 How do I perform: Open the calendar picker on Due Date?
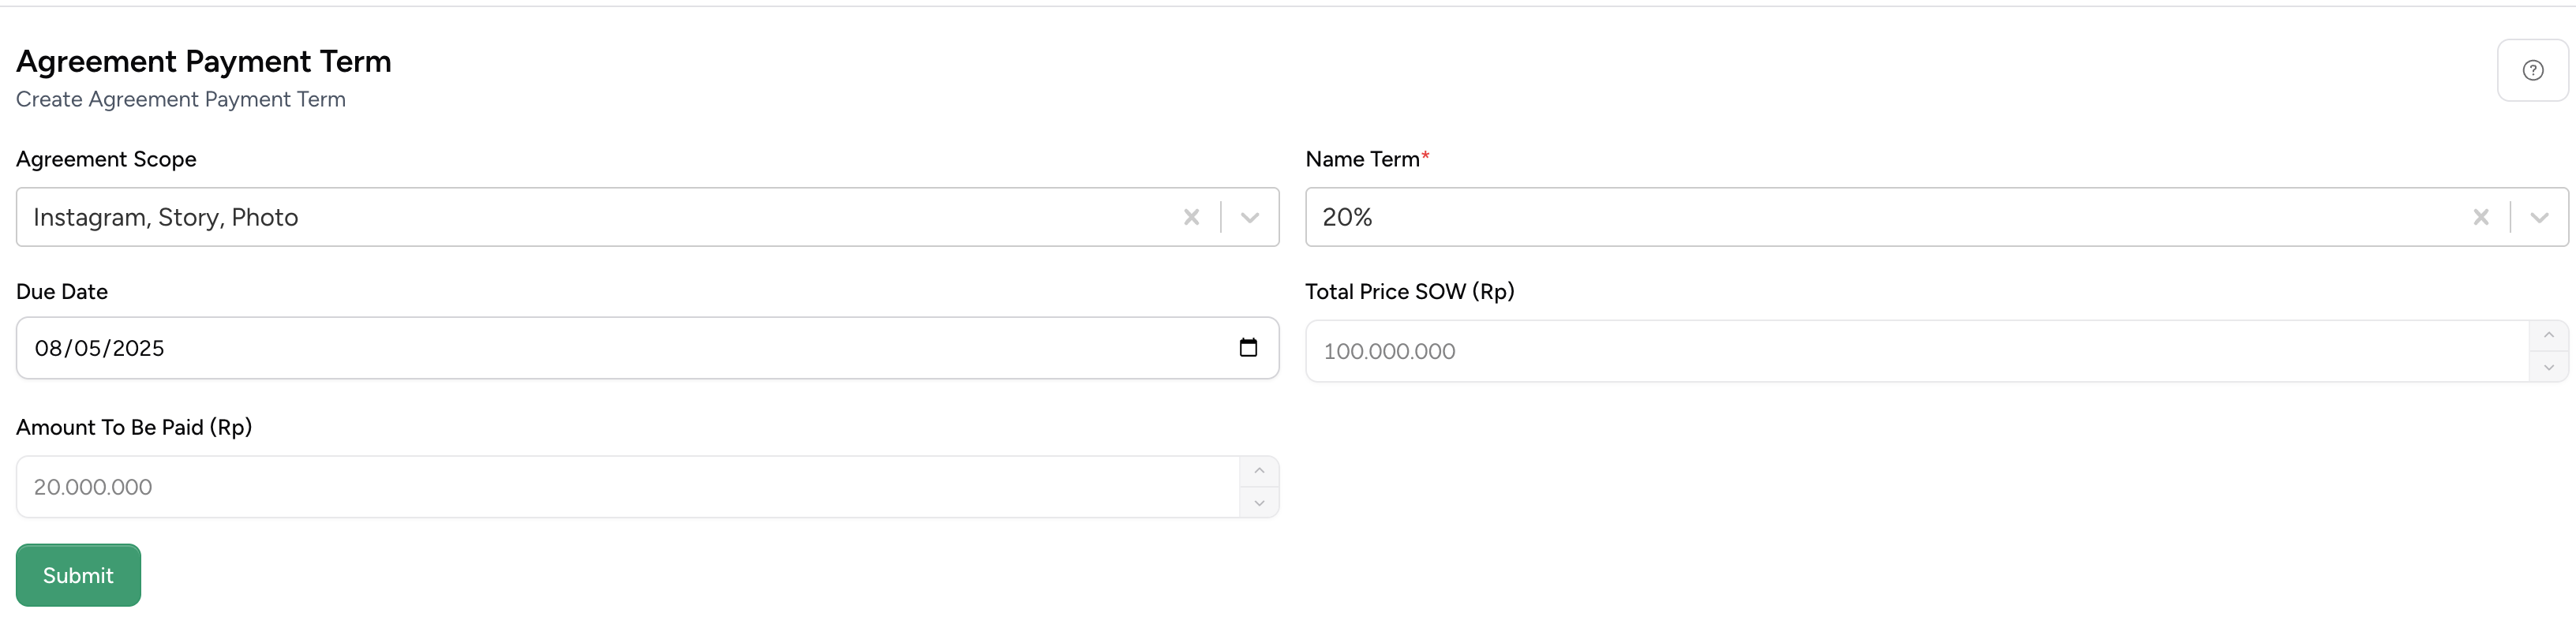pyautogui.click(x=1249, y=347)
